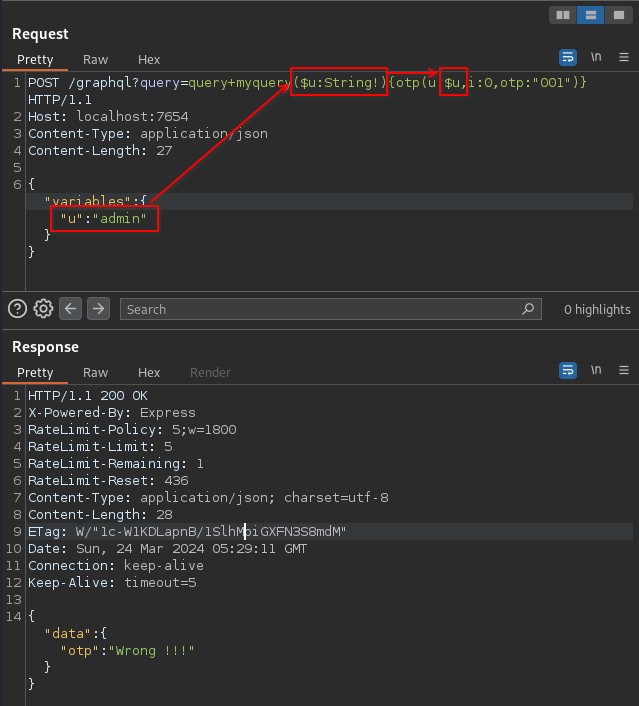Image resolution: width=639 pixels, height=706 pixels.
Task: Open the Response Raw tab
Action: tap(95, 372)
